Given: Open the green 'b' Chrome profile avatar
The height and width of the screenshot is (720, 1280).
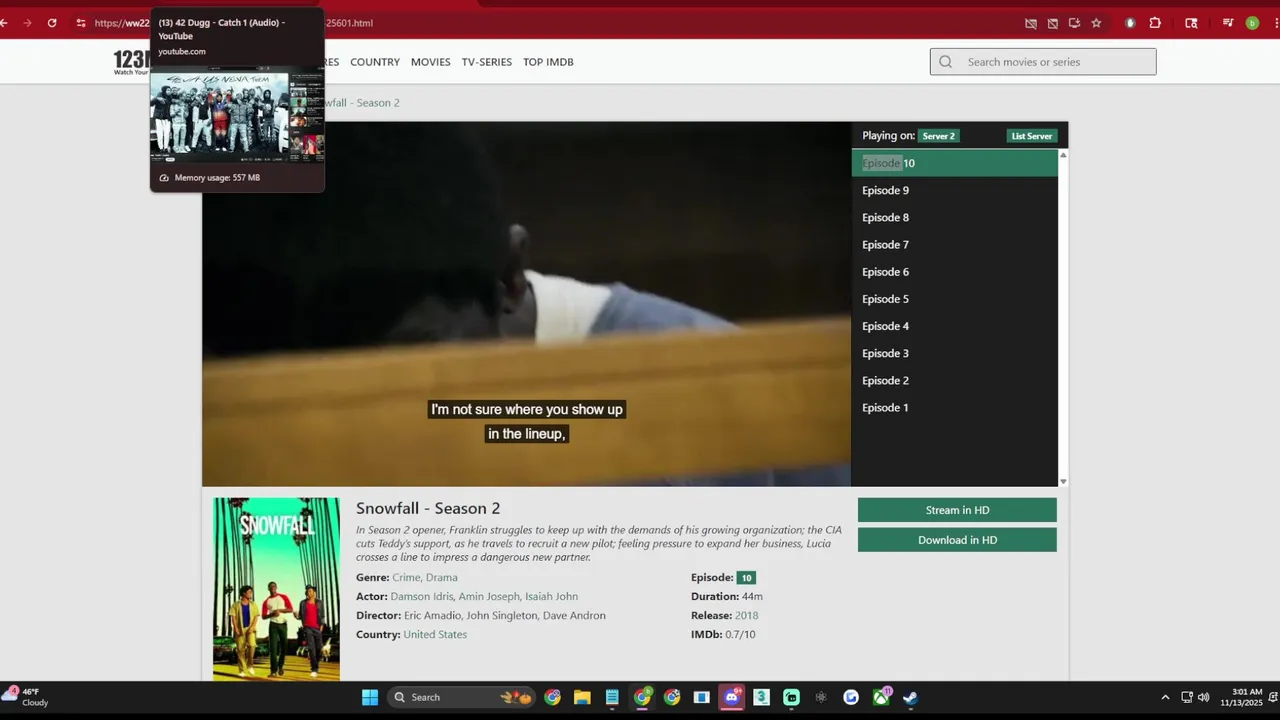Looking at the screenshot, I should (1252, 23).
